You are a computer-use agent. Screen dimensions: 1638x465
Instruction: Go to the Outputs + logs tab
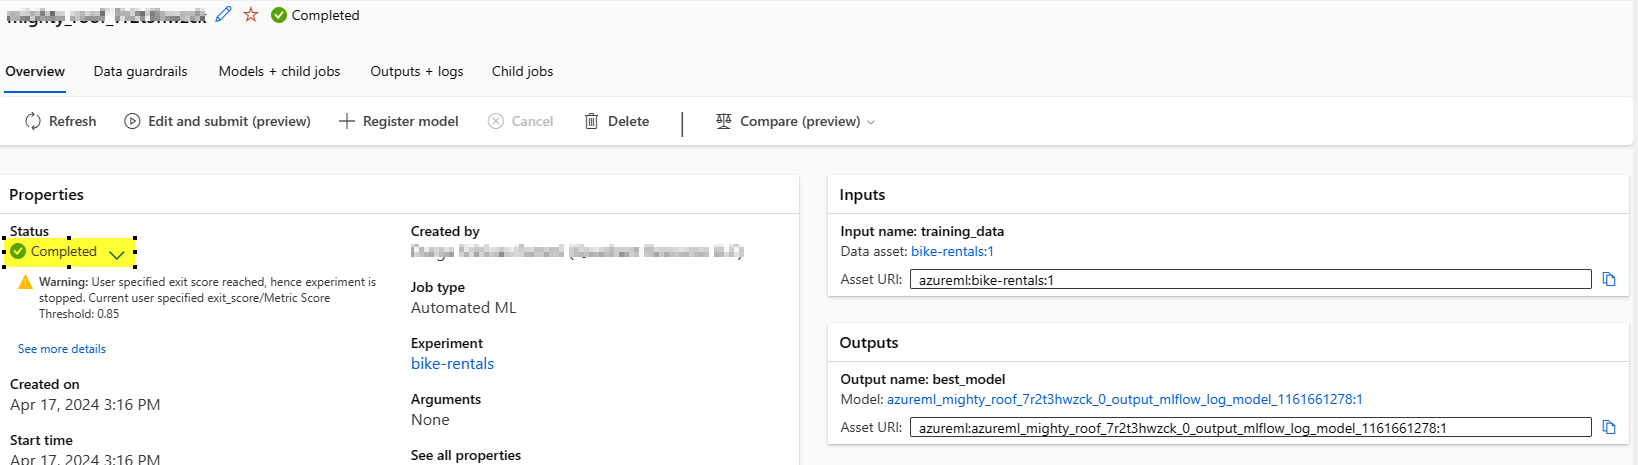pyautogui.click(x=417, y=71)
